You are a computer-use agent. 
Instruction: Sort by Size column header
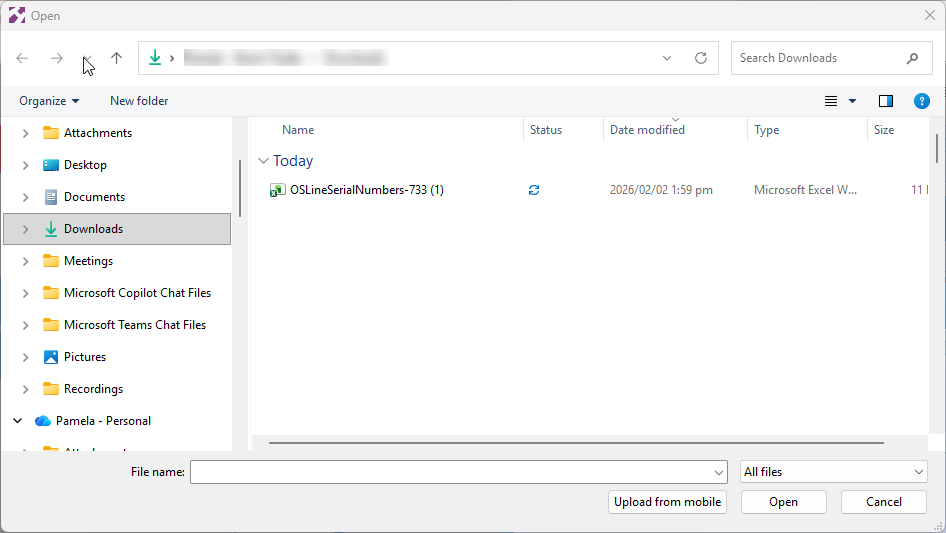[x=884, y=130]
